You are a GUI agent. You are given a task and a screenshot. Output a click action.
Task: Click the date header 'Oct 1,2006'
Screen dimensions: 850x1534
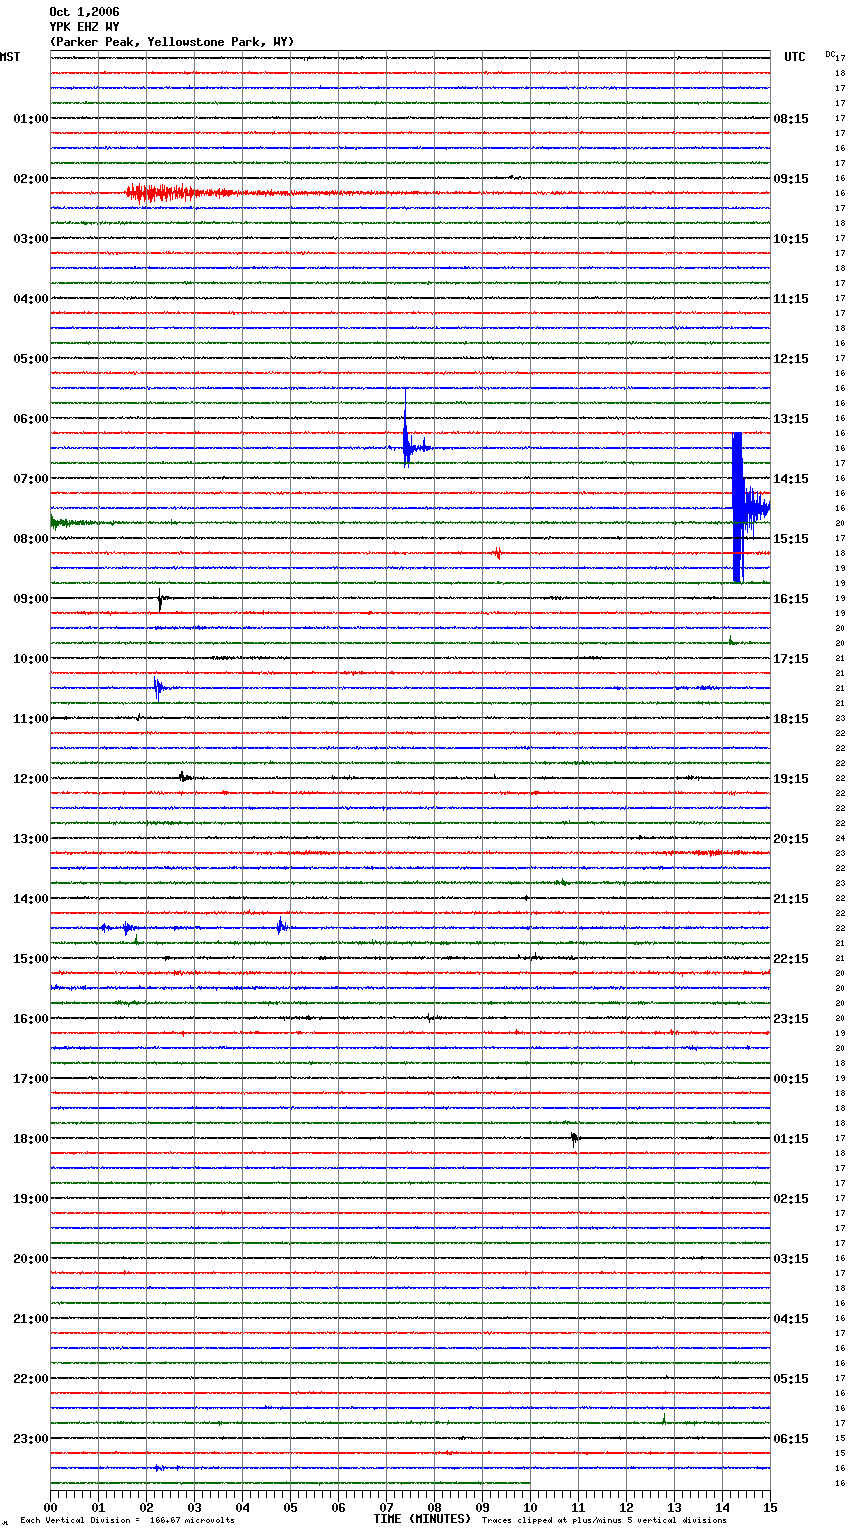click(84, 12)
